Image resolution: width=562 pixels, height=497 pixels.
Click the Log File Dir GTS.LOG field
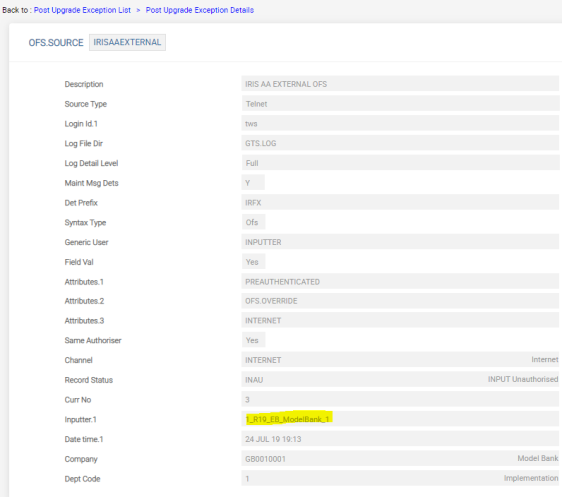click(400, 143)
